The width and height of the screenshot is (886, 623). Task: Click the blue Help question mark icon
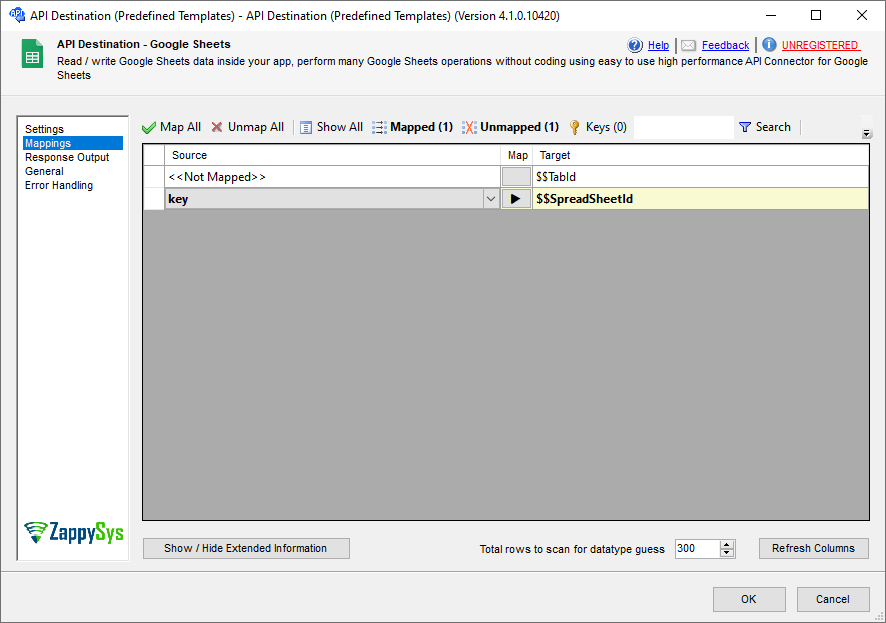tap(635, 45)
